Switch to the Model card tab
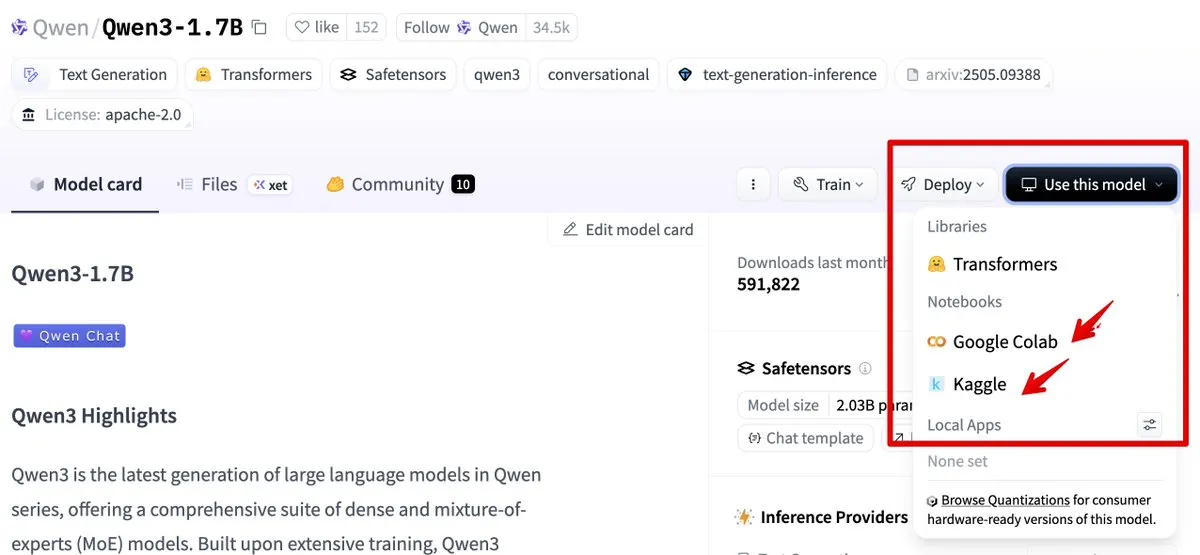The height and width of the screenshot is (555, 1200). (86, 185)
